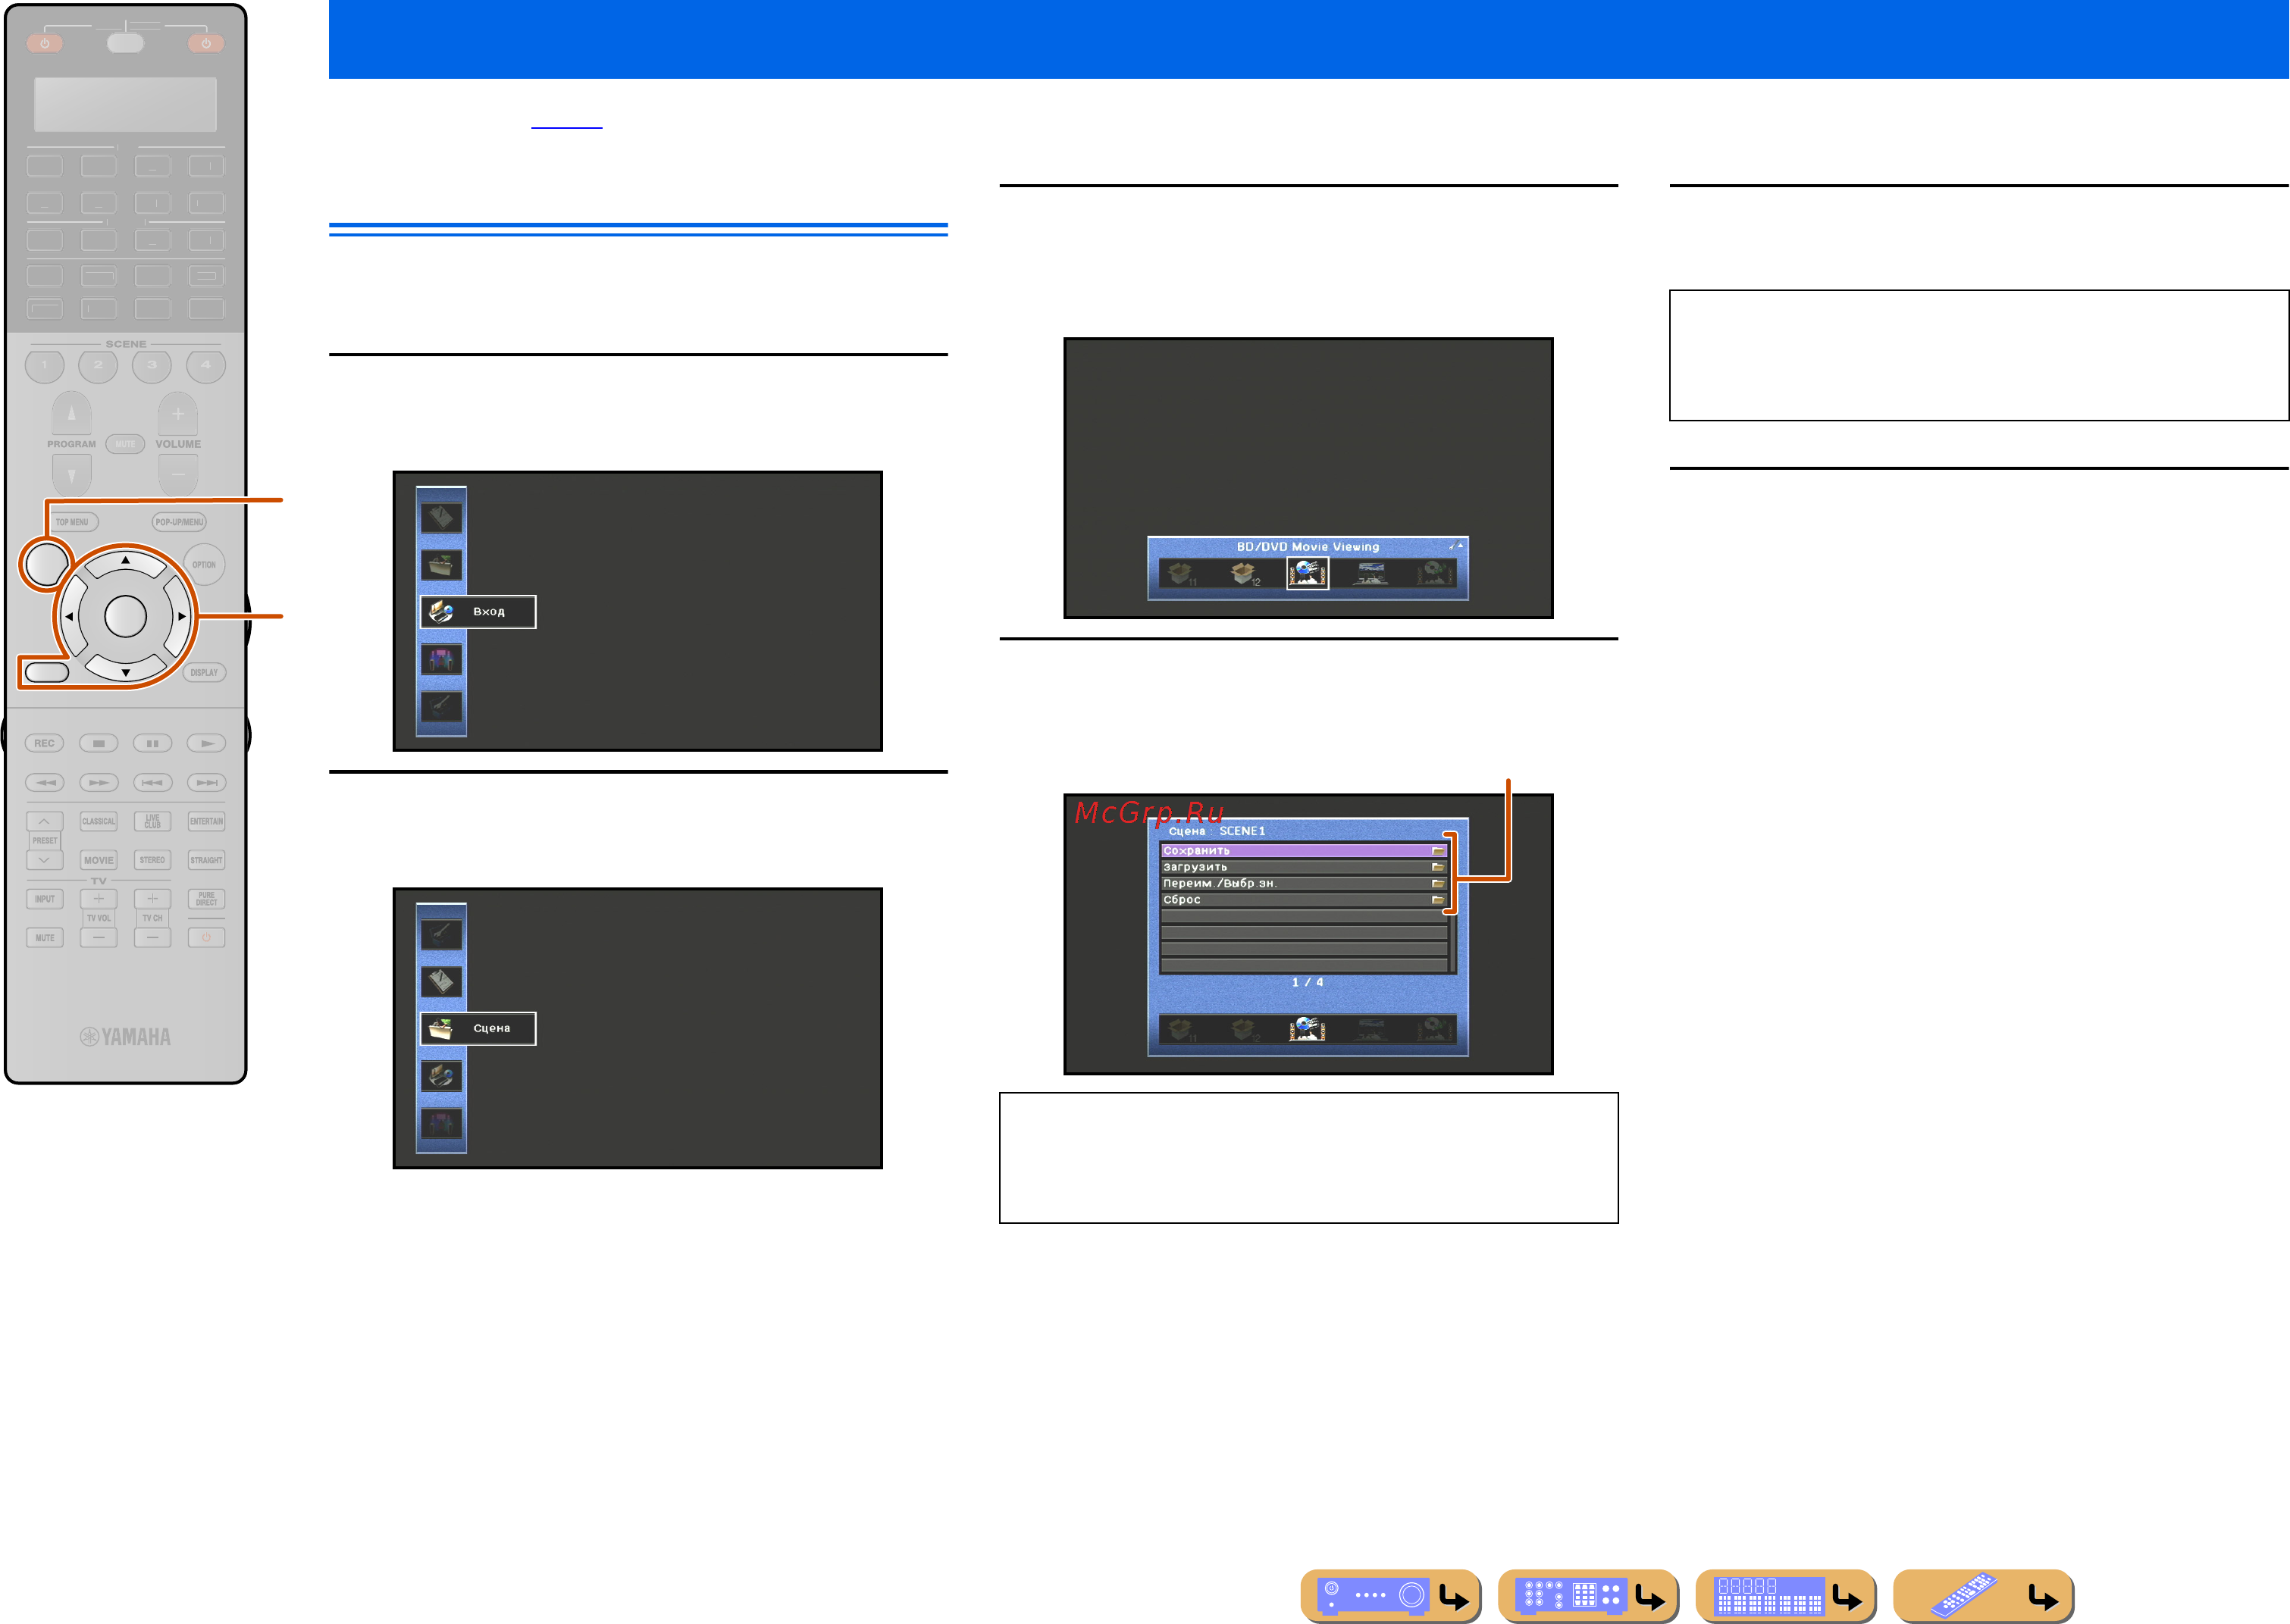Select the Переим./Выбр.зн. menu item
This screenshot has height=1624, width=2290.
[x=1304, y=884]
